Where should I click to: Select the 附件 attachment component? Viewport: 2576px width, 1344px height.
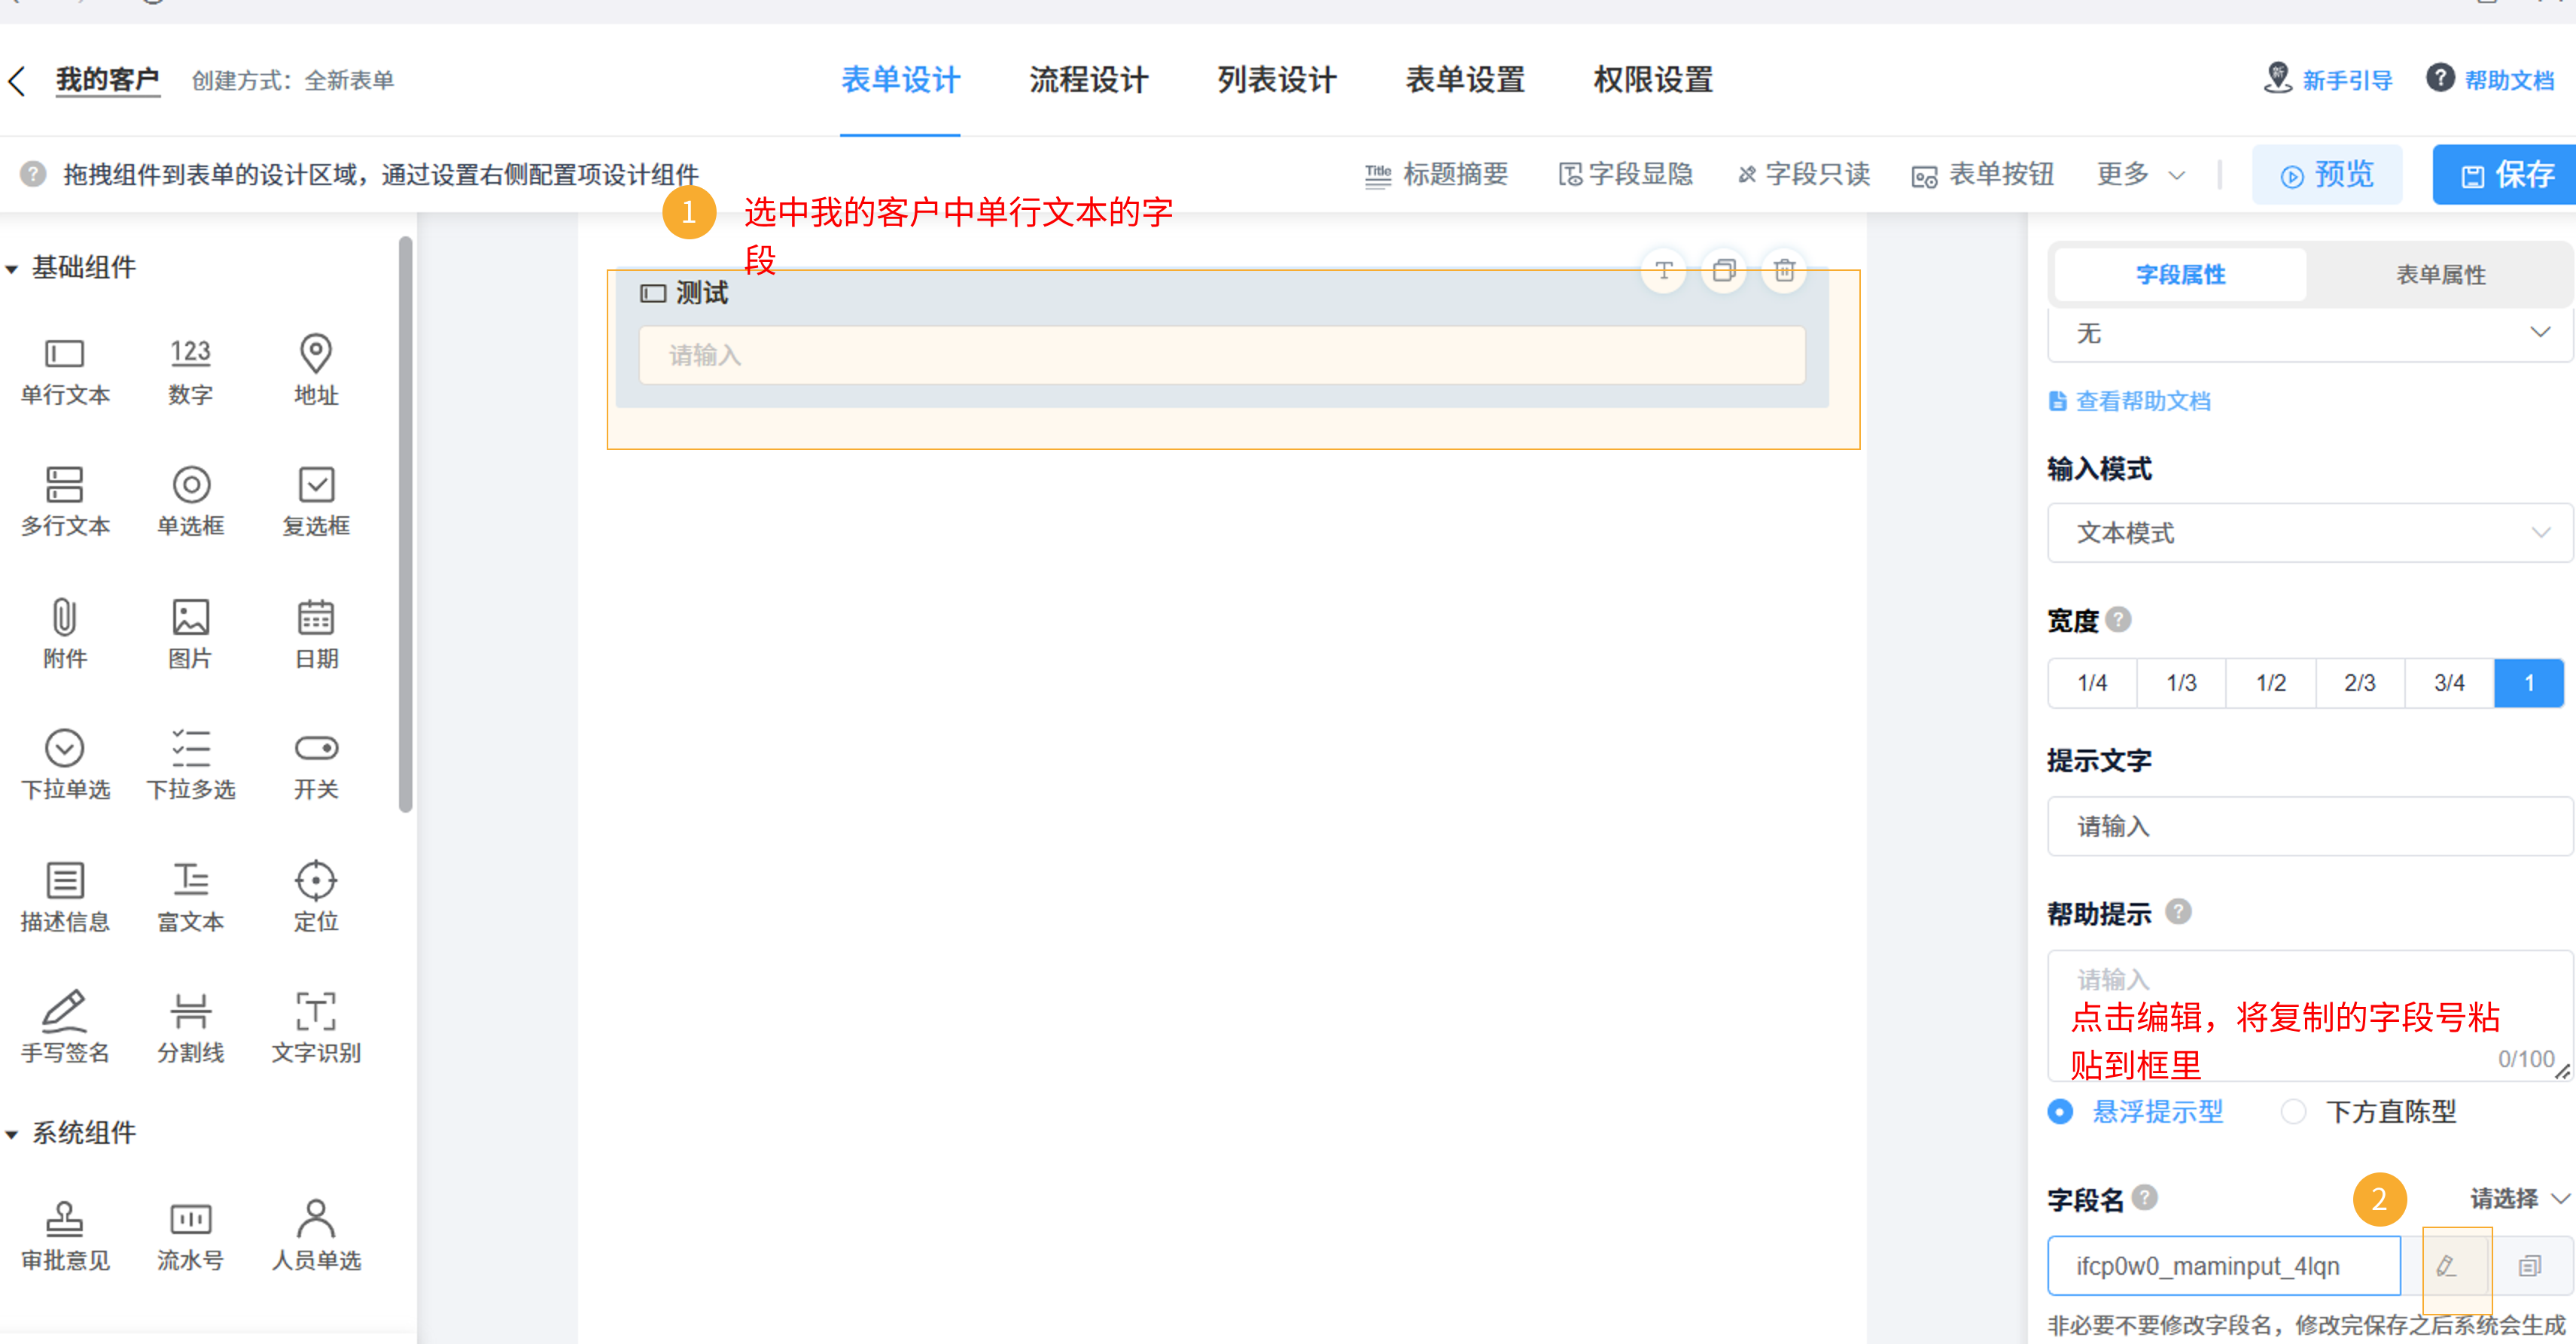click(x=65, y=634)
